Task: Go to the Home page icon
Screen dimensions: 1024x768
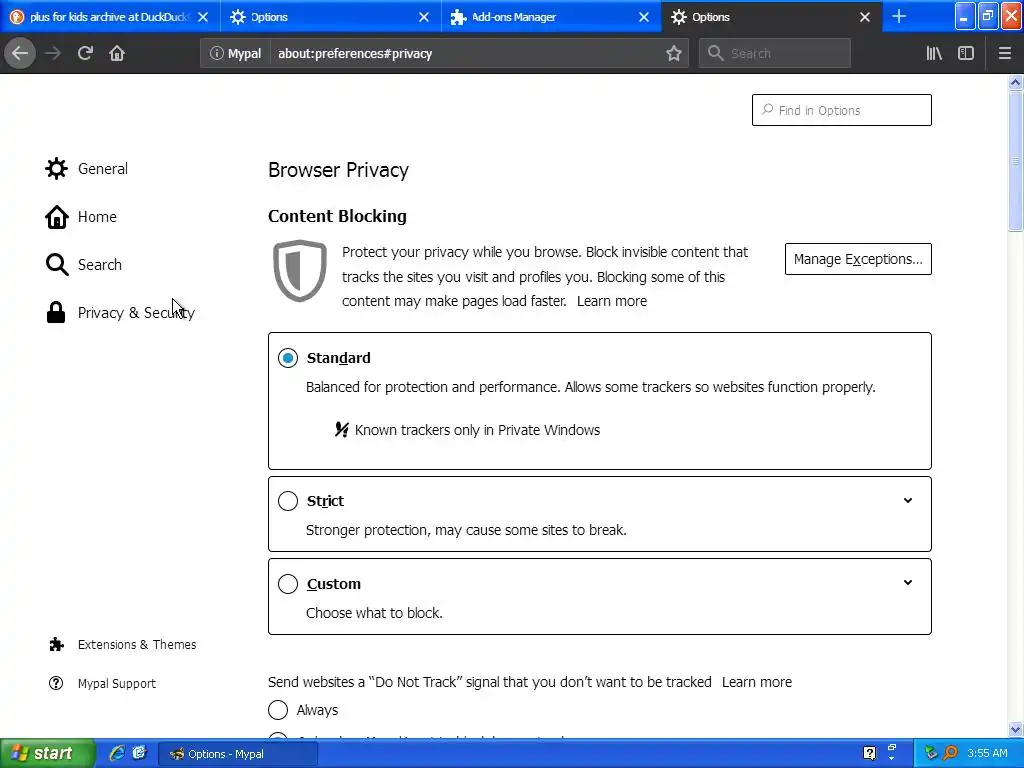Action: click(x=117, y=53)
